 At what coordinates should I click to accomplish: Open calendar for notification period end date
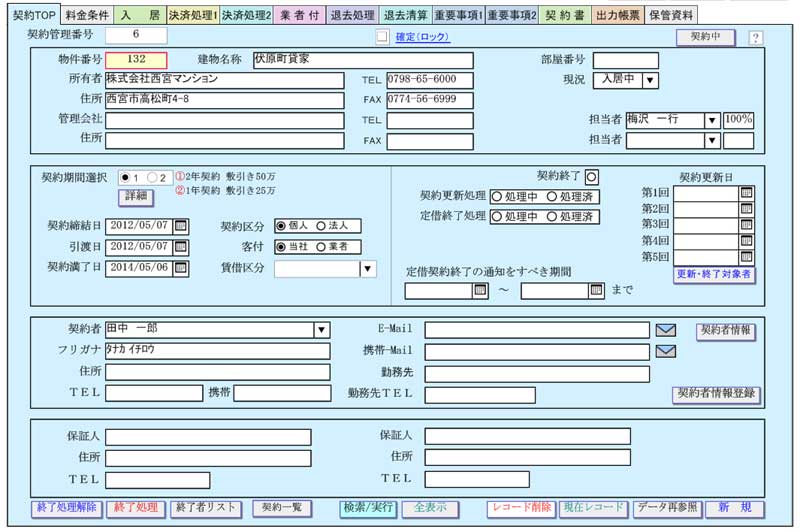pos(596,290)
